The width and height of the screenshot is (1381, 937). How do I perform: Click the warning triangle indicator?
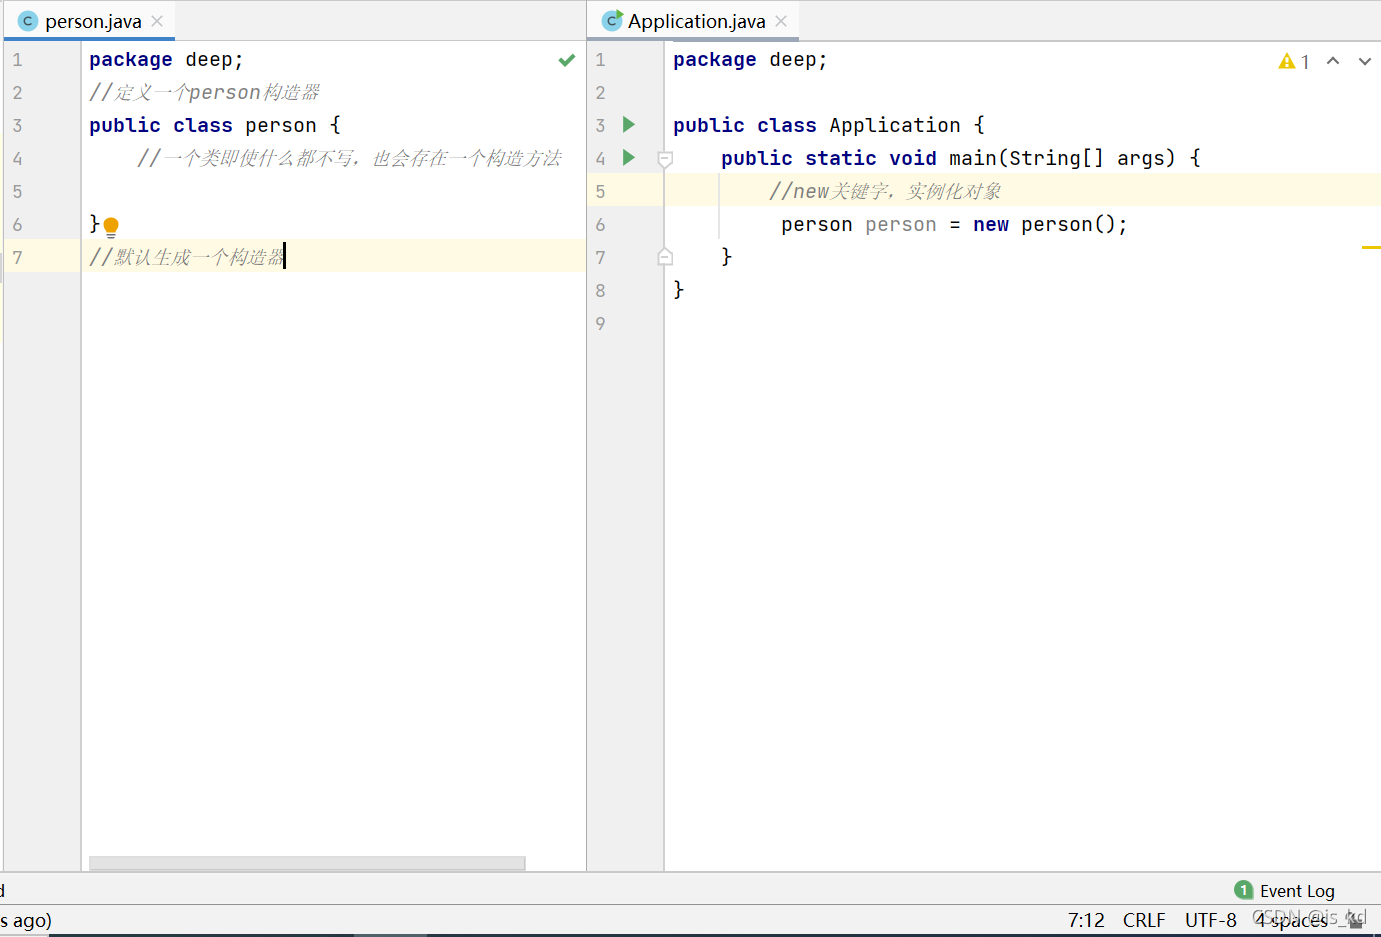1287,61
